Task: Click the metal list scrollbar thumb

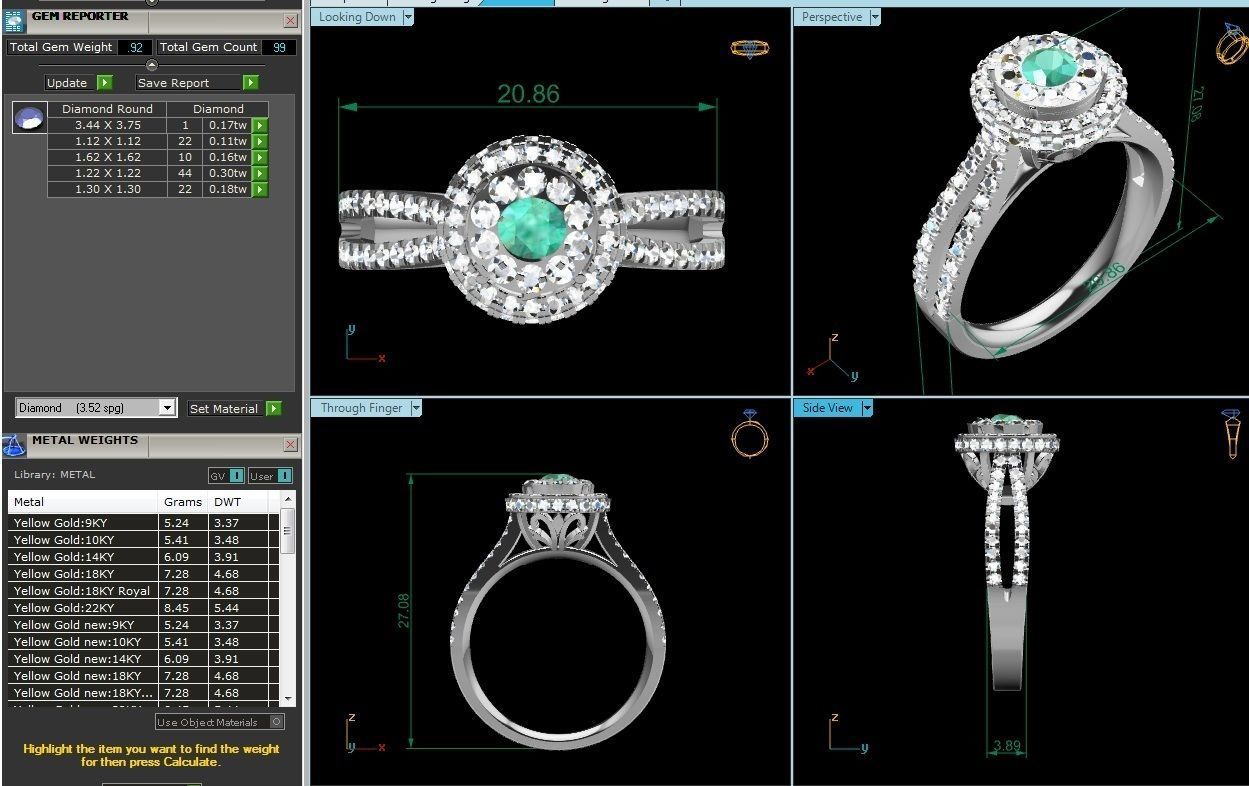Action: coord(288,531)
